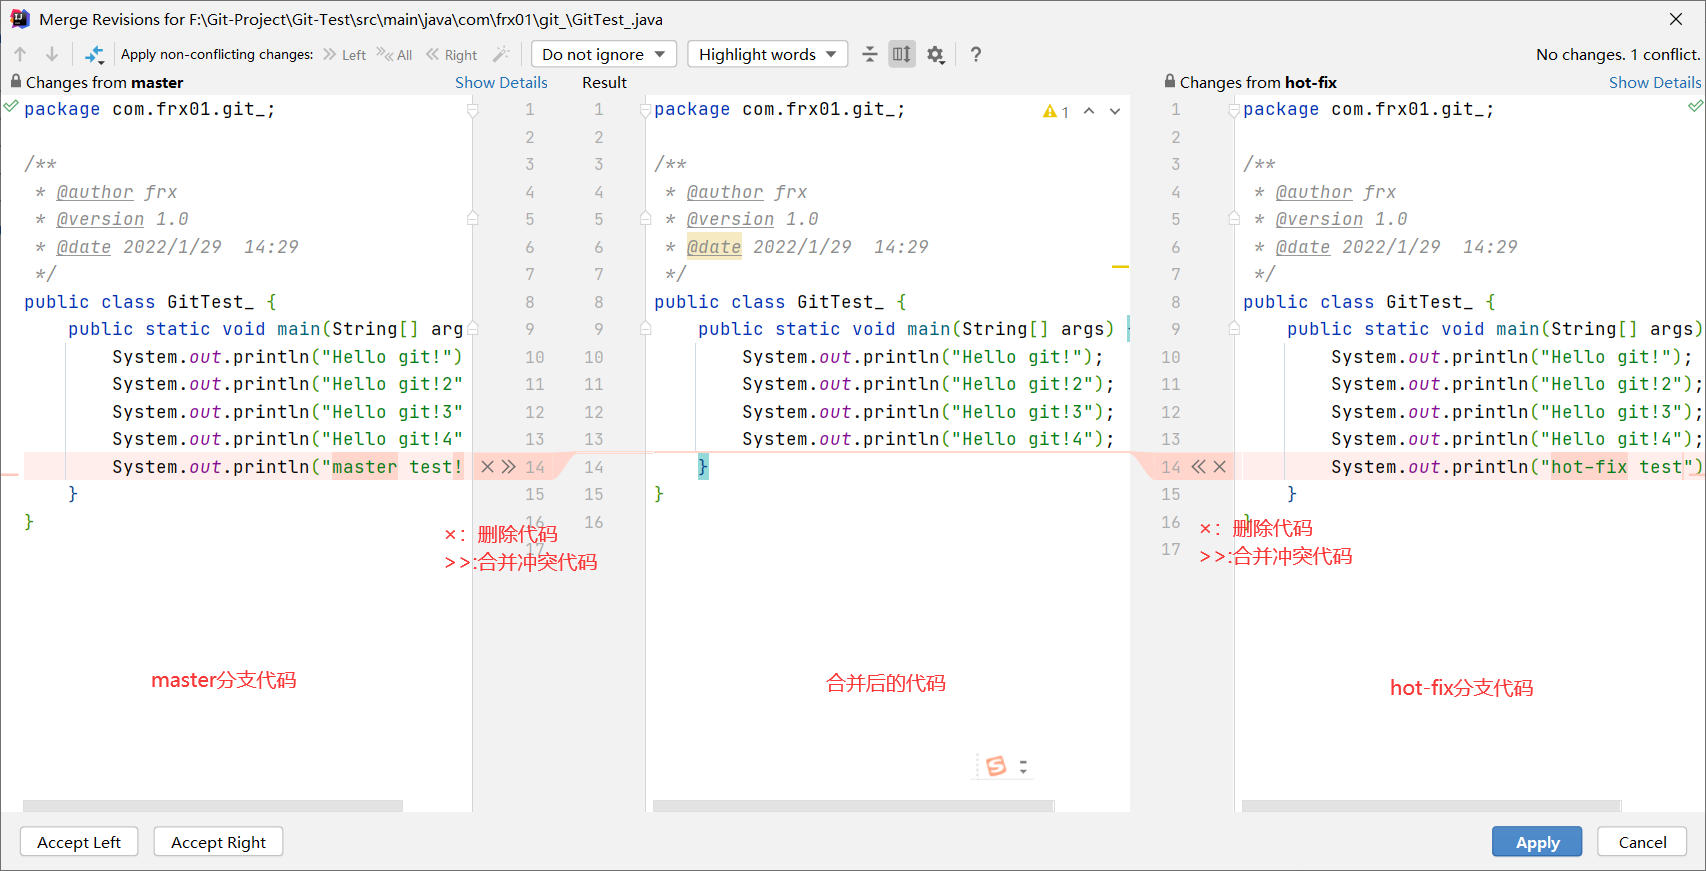Viewport: 1706px width, 871px height.
Task: Apply non-conflicting changes from Left
Action: click(x=344, y=55)
